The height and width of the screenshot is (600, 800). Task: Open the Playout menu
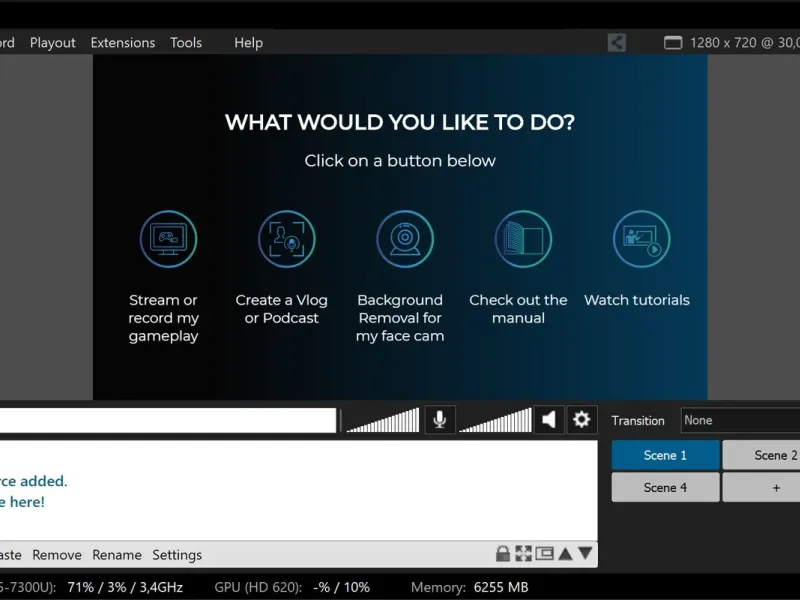pyautogui.click(x=53, y=43)
